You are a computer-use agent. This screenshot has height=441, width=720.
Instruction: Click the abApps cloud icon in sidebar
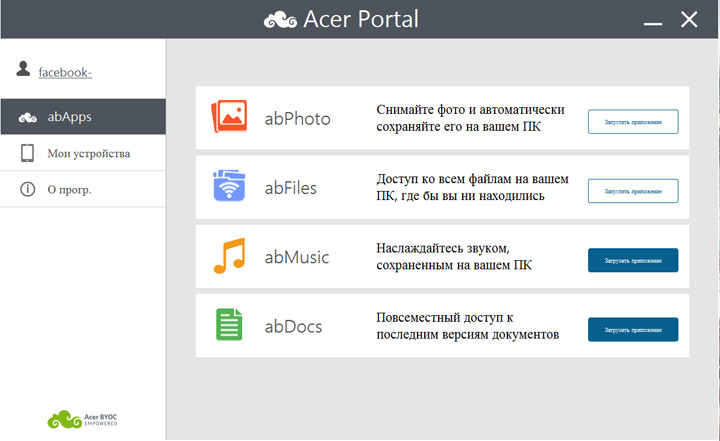point(28,118)
